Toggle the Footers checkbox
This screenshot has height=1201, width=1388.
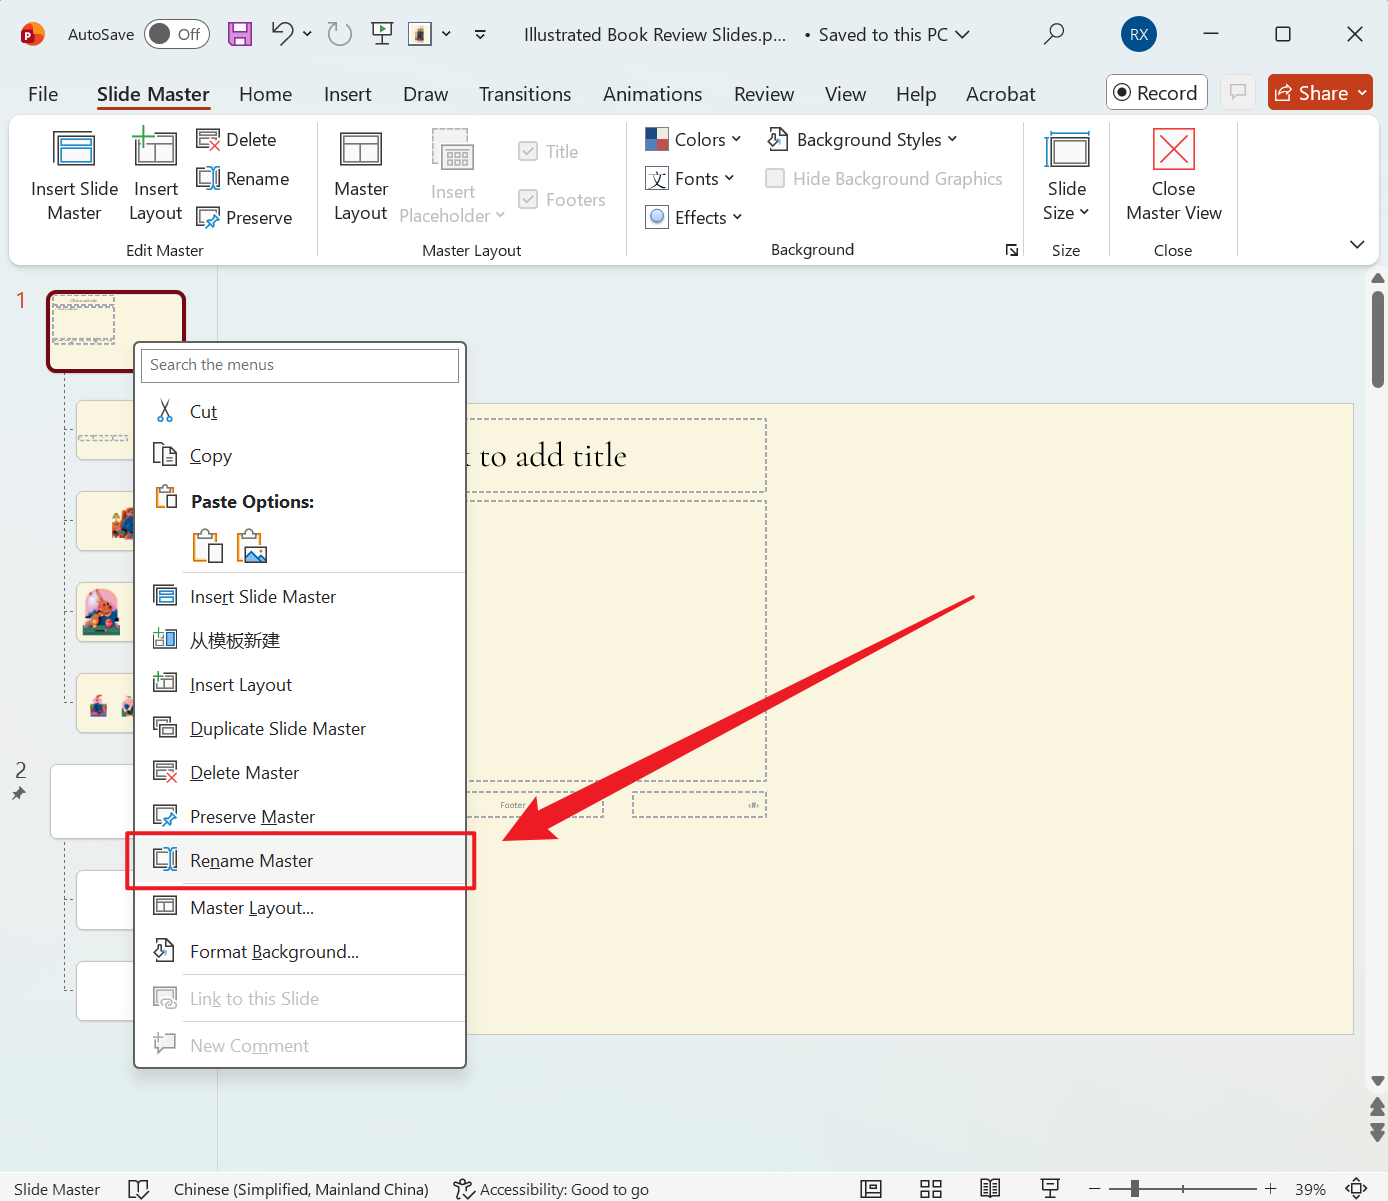[x=528, y=200]
